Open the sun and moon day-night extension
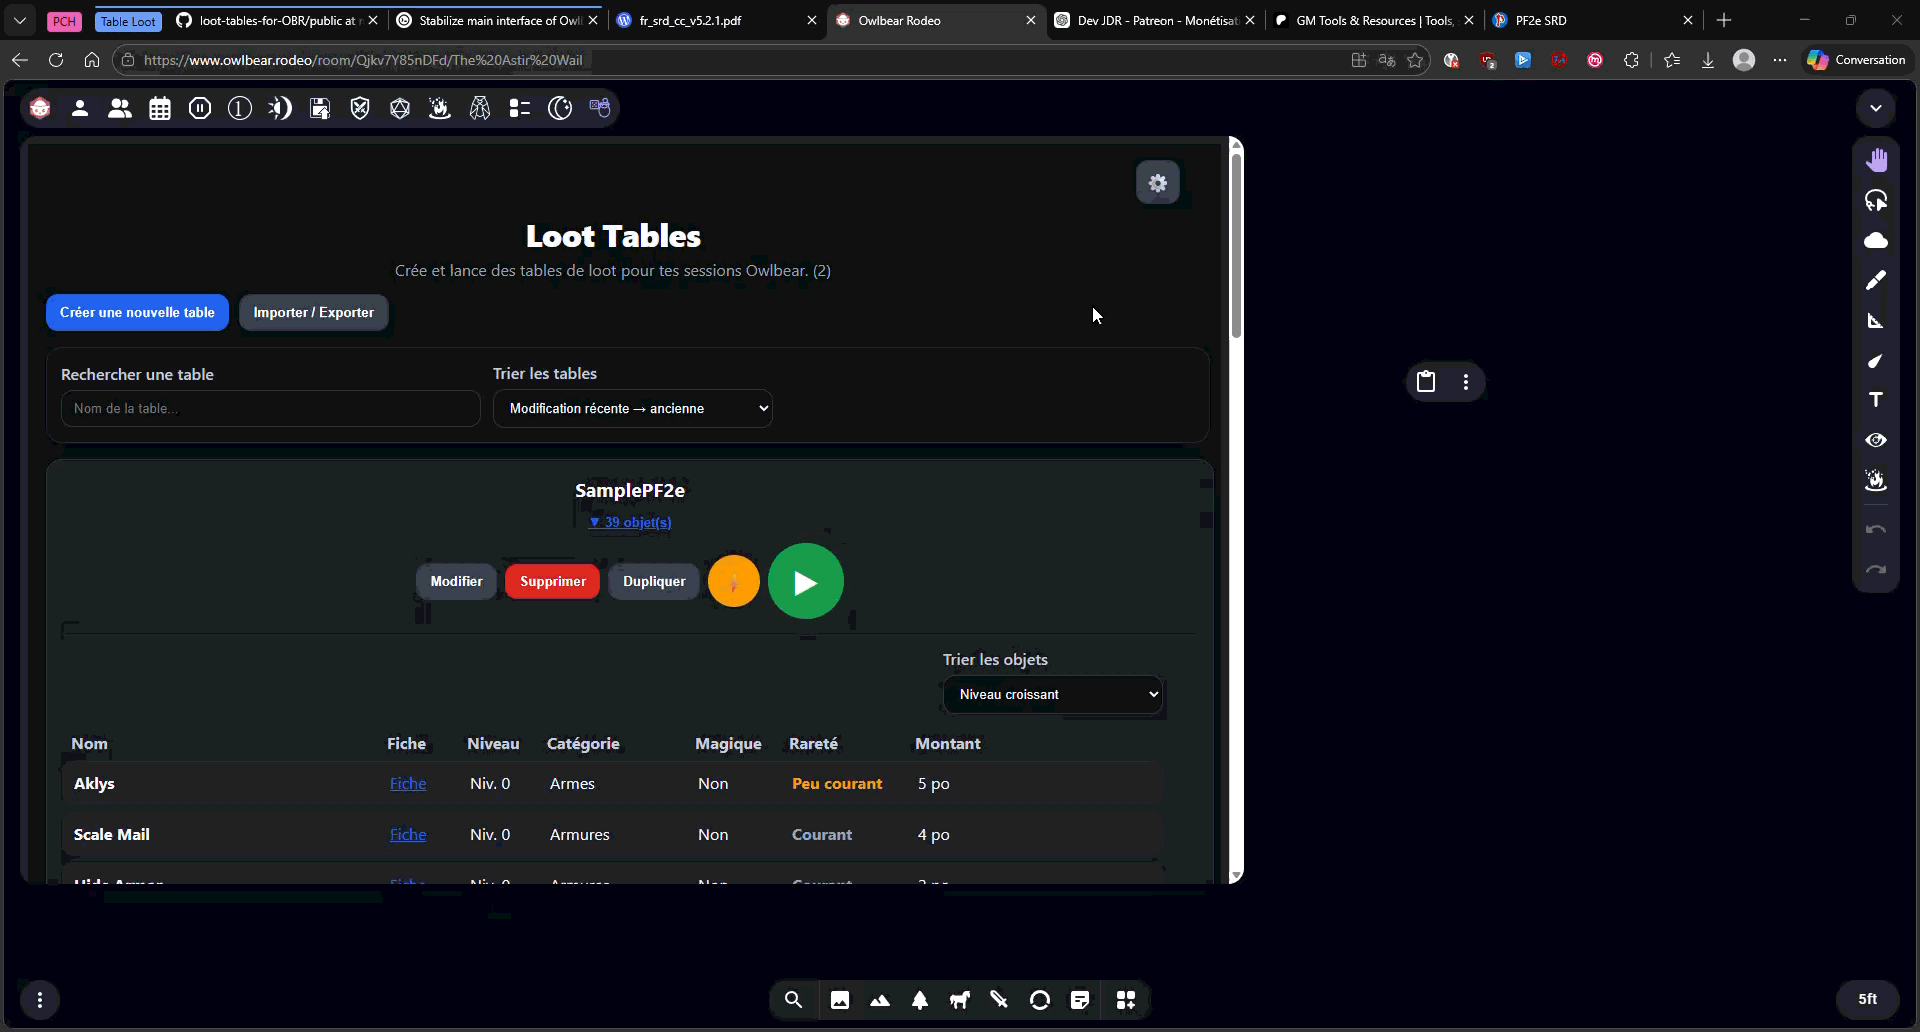 pos(280,108)
